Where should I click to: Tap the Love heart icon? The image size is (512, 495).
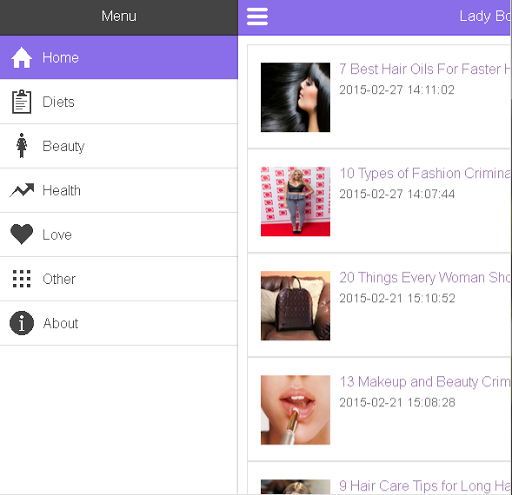(22, 234)
